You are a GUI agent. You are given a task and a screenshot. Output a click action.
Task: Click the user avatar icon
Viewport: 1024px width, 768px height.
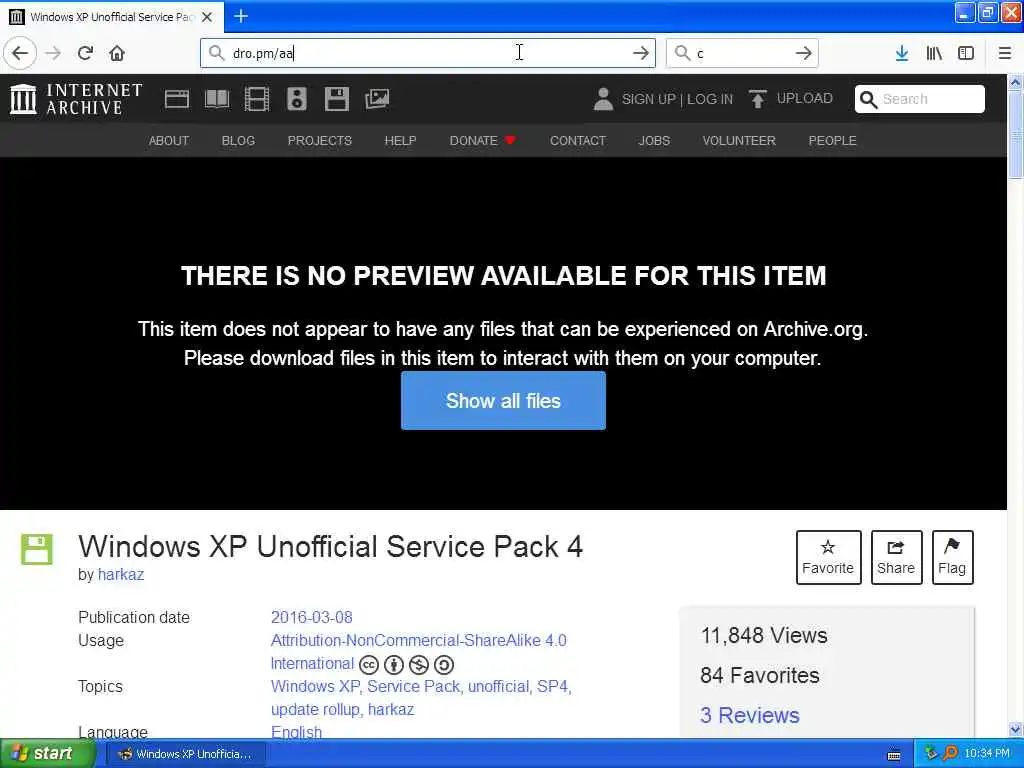[x=603, y=99]
